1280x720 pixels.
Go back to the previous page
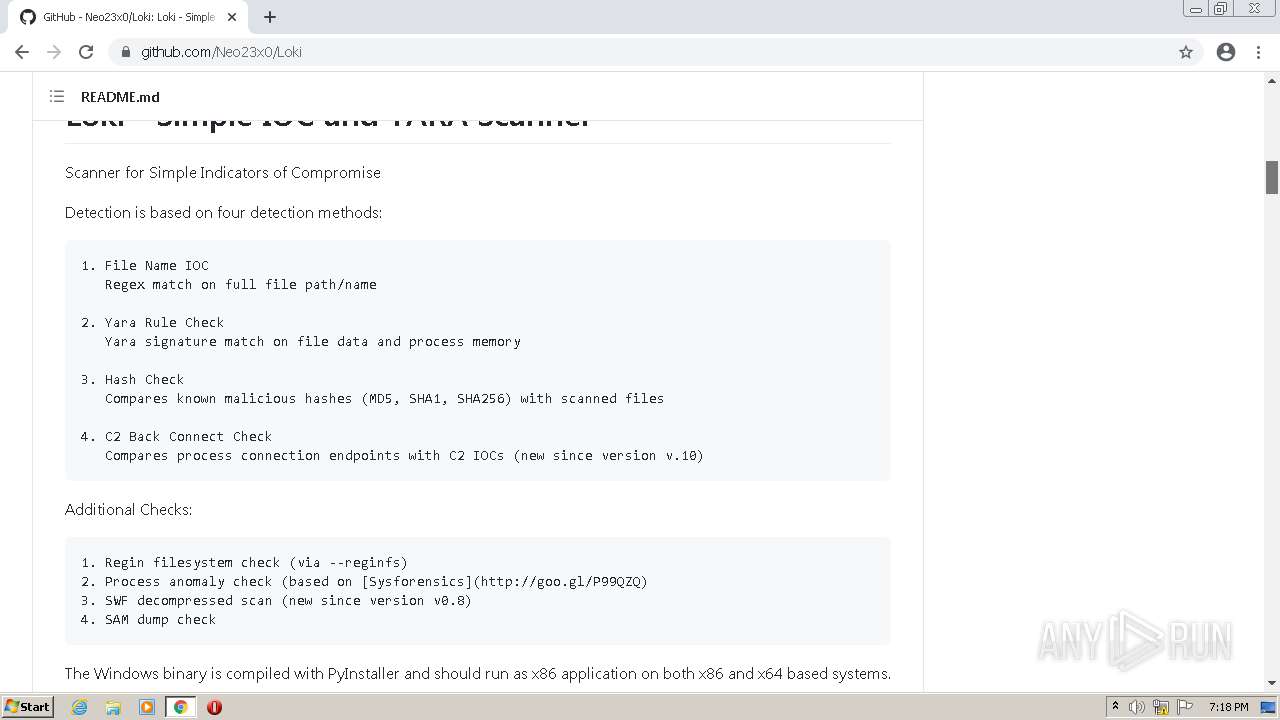22,52
